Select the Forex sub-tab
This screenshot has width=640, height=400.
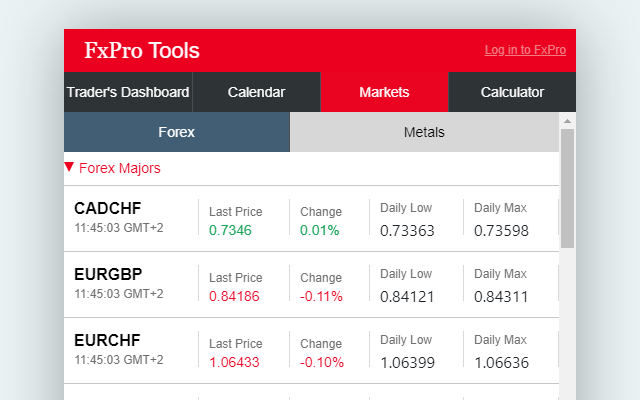click(x=177, y=132)
